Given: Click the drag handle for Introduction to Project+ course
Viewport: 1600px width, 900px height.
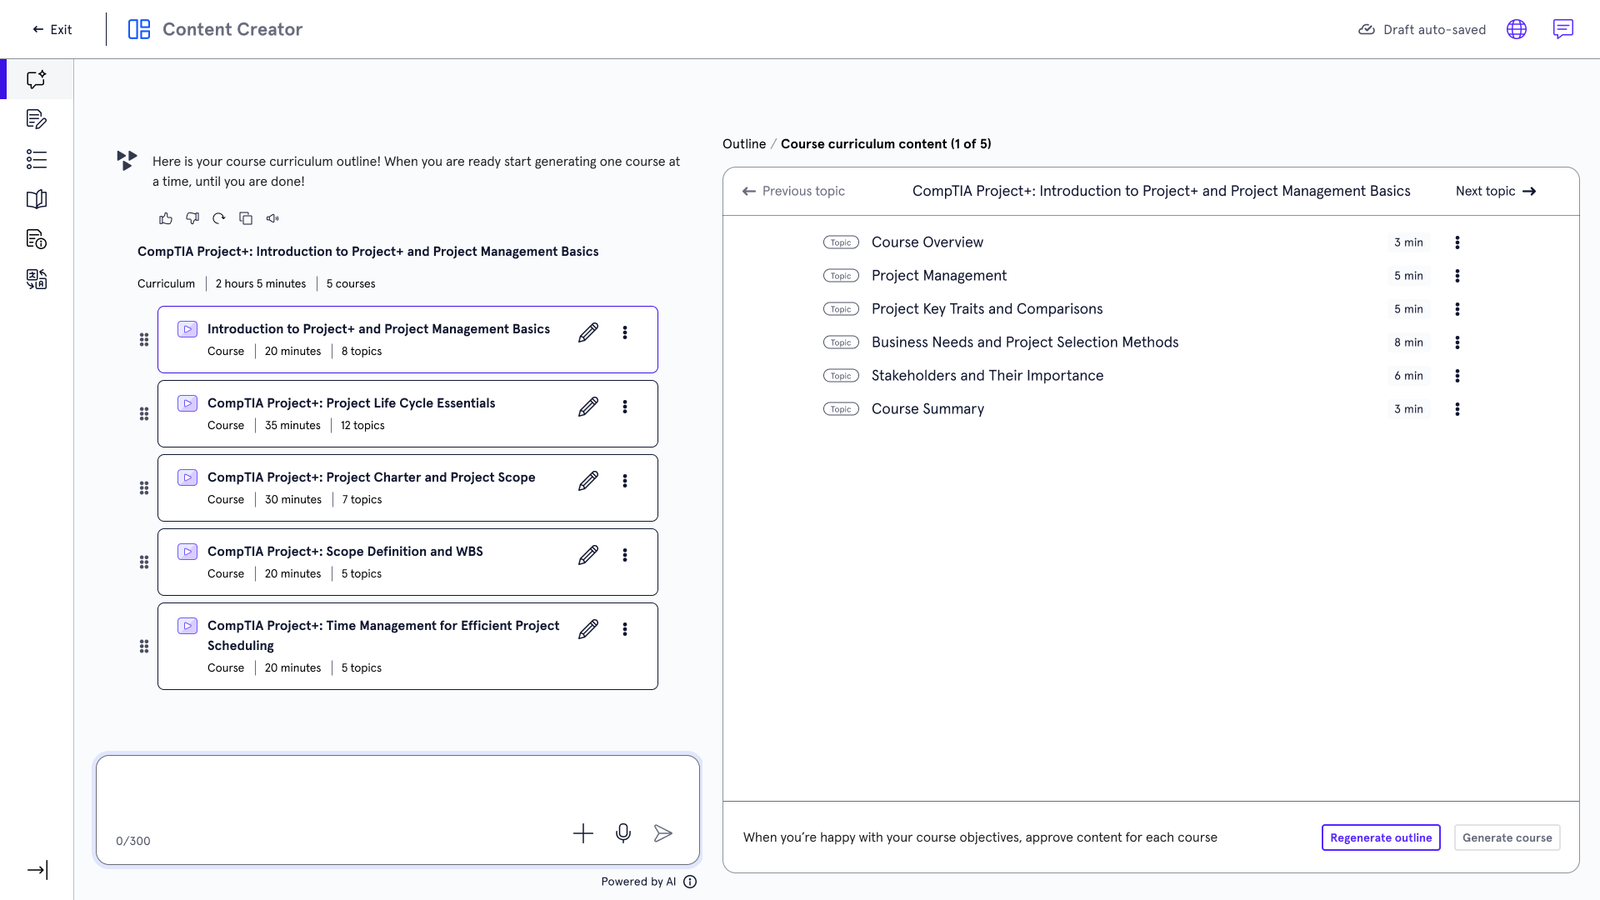Looking at the screenshot, I should click(x=144, y=340).
